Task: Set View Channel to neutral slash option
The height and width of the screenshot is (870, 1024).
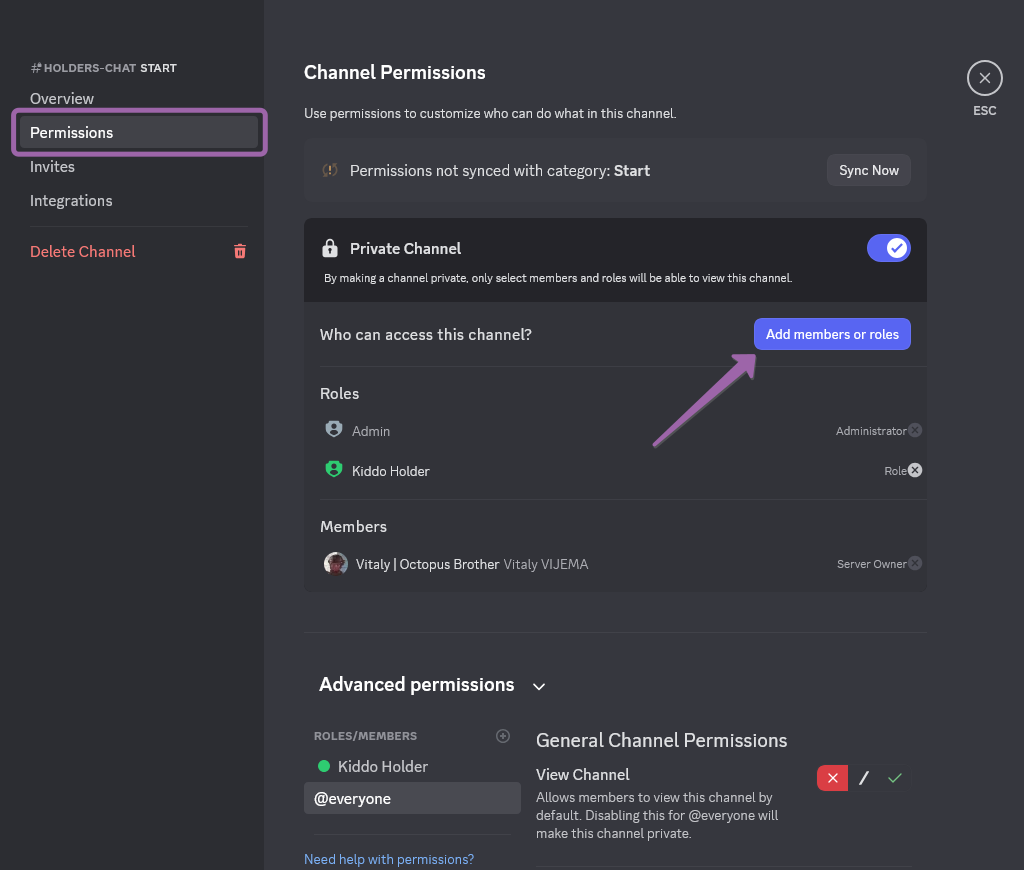Action: pos(864,778)
